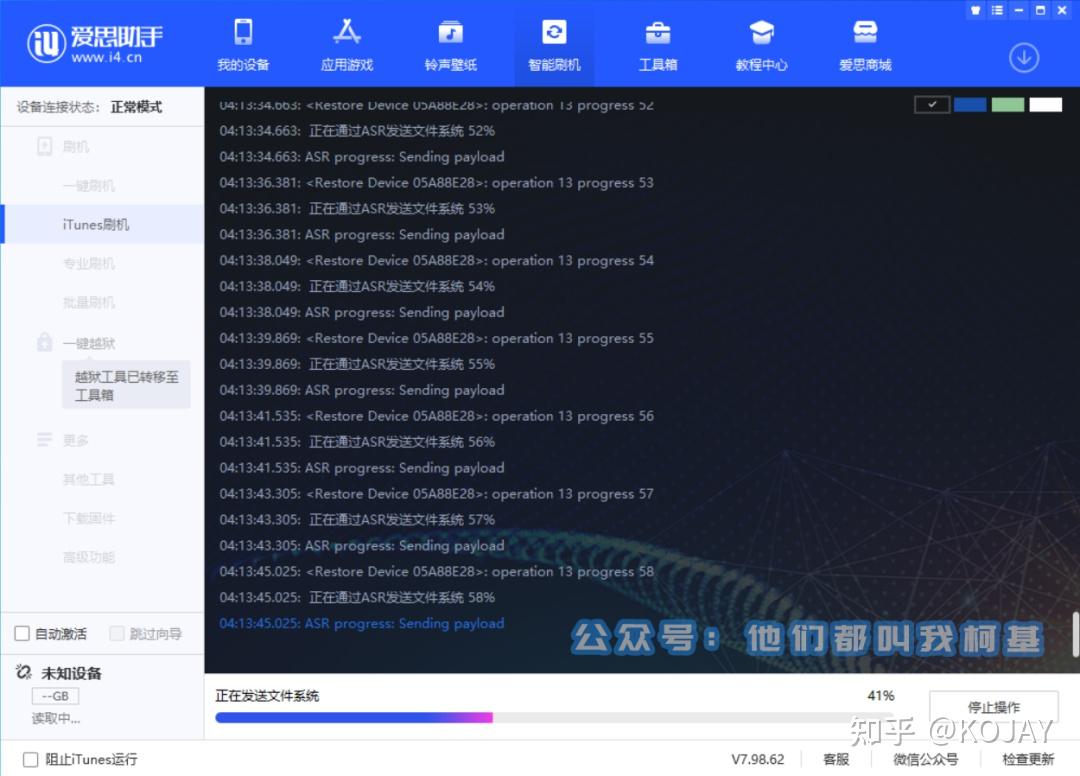Select the dark checked log theme swatch
The height and width of the screenshot is (776, 1080).
[932, 105]
